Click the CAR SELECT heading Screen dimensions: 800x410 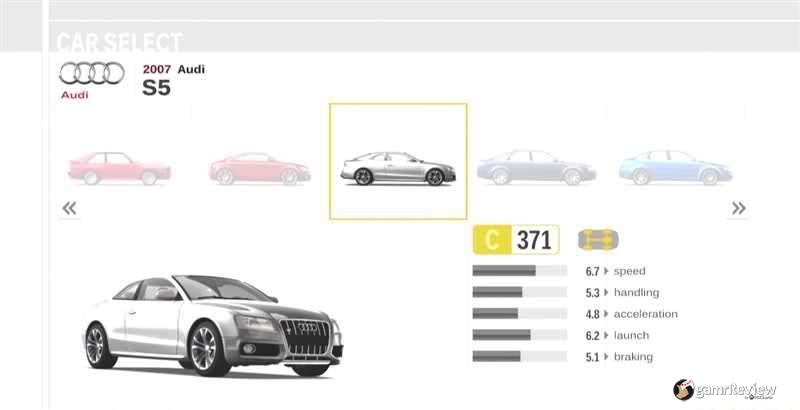coord(119,42)
